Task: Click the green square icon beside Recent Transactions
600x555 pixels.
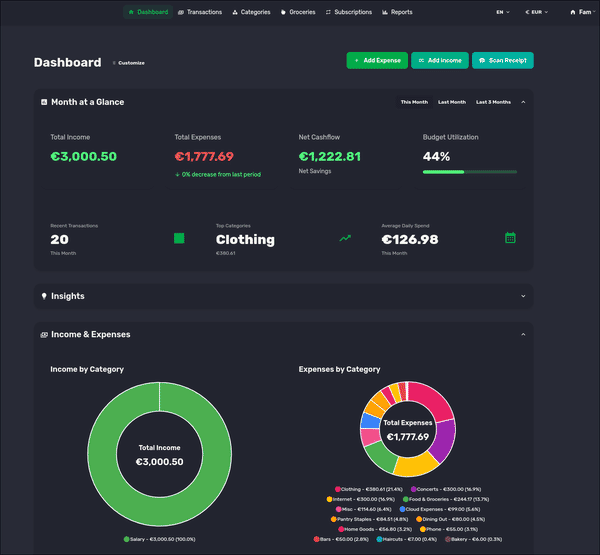Action: [179, 238]
